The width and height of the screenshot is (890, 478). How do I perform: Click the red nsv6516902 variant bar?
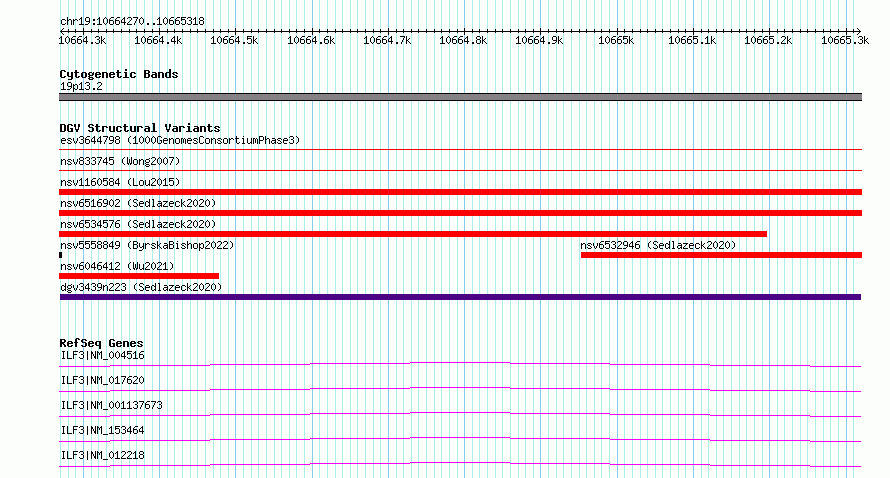tap(460, 213)
